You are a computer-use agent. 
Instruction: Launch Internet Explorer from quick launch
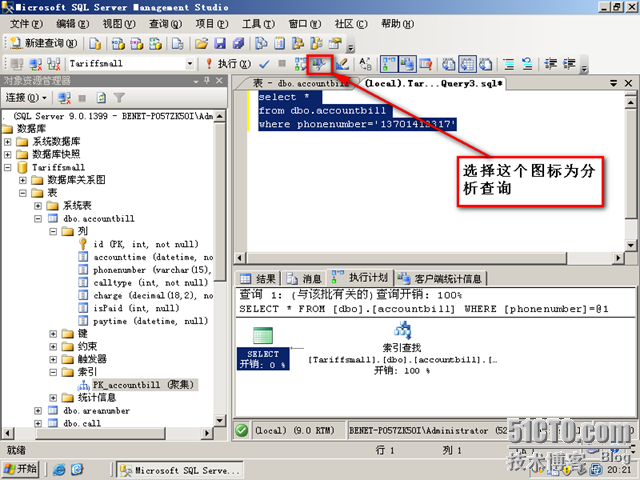coord(59,469)
